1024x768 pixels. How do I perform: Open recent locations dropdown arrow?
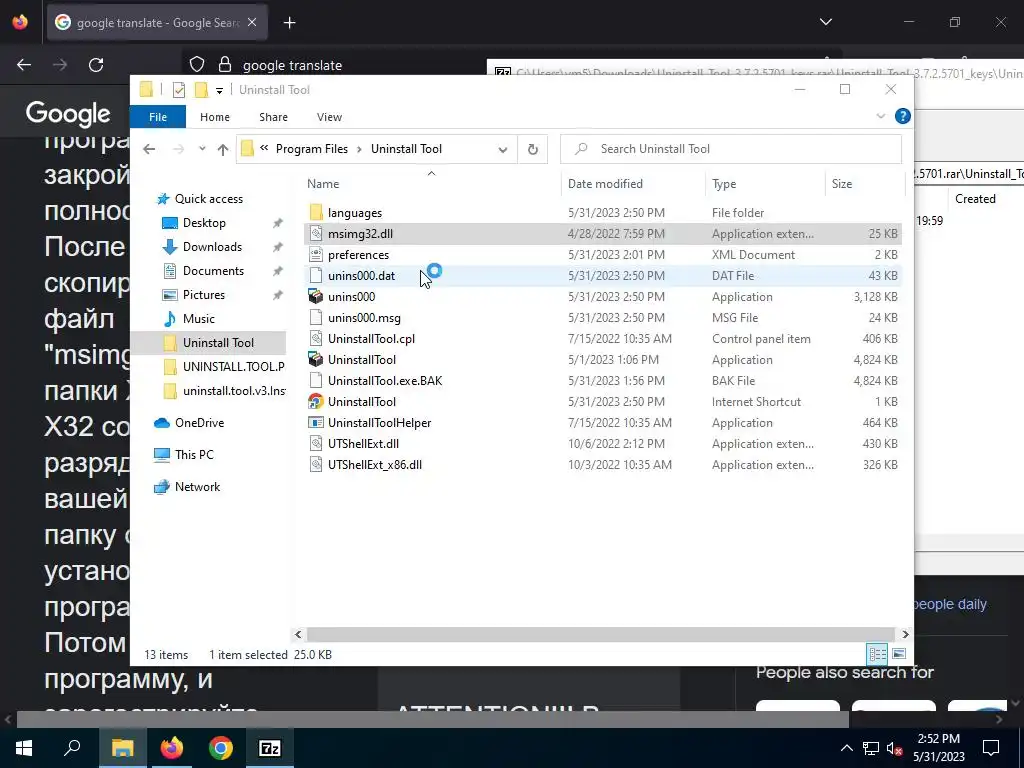[x=202, y=149]
